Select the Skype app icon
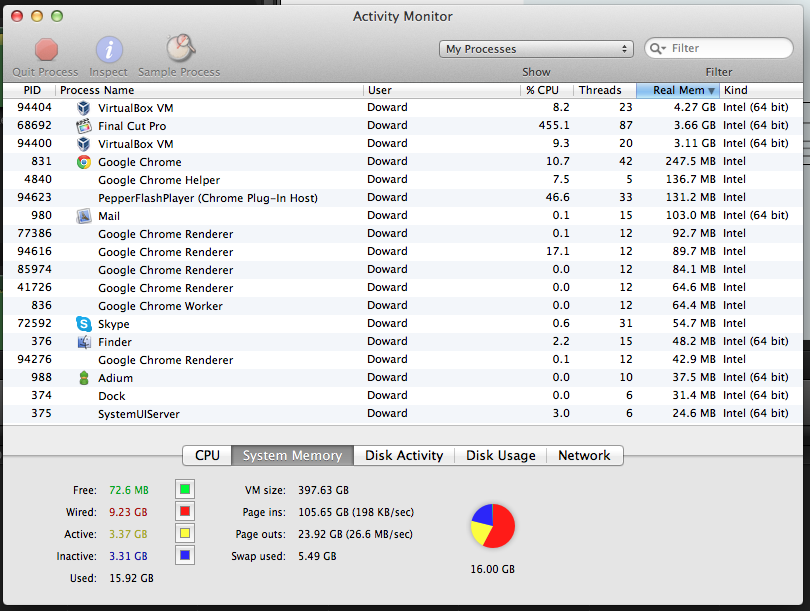Image resolution: width=810 pixels, height=611 pixels. (x=83, y=324)
